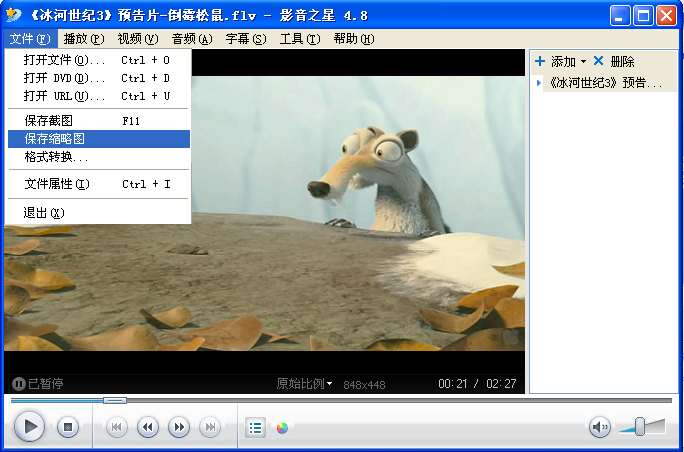Click the fast forward button
The width and height of the screenshot is (684, 452).
tap(179, 428)
